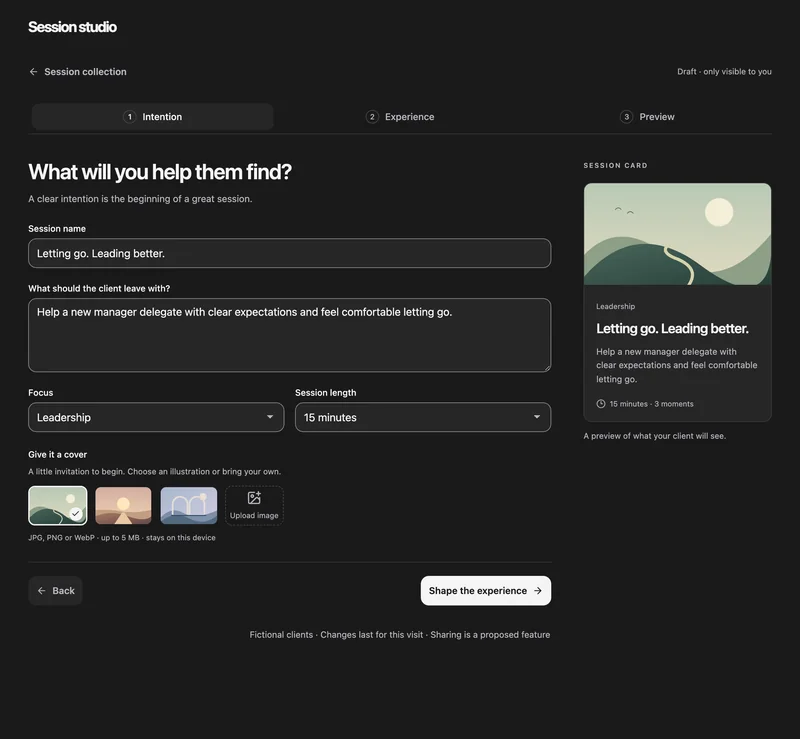Screen dimensions: 800x739
Task: Select the blue arches cover illustration
Action: [x=189, y=505]
